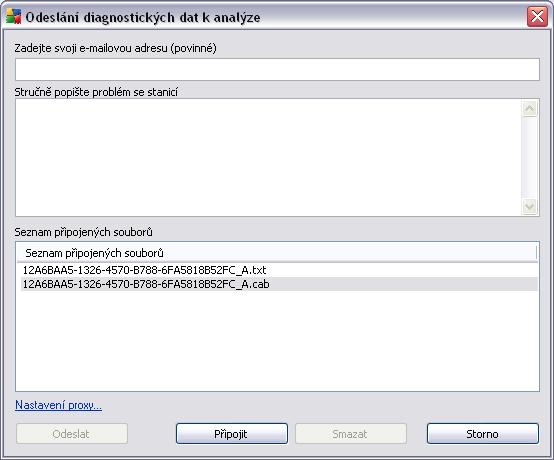Screen dimensions: 554x460
Task: Open the Nastavení proxy link
Action: point(59,405)
